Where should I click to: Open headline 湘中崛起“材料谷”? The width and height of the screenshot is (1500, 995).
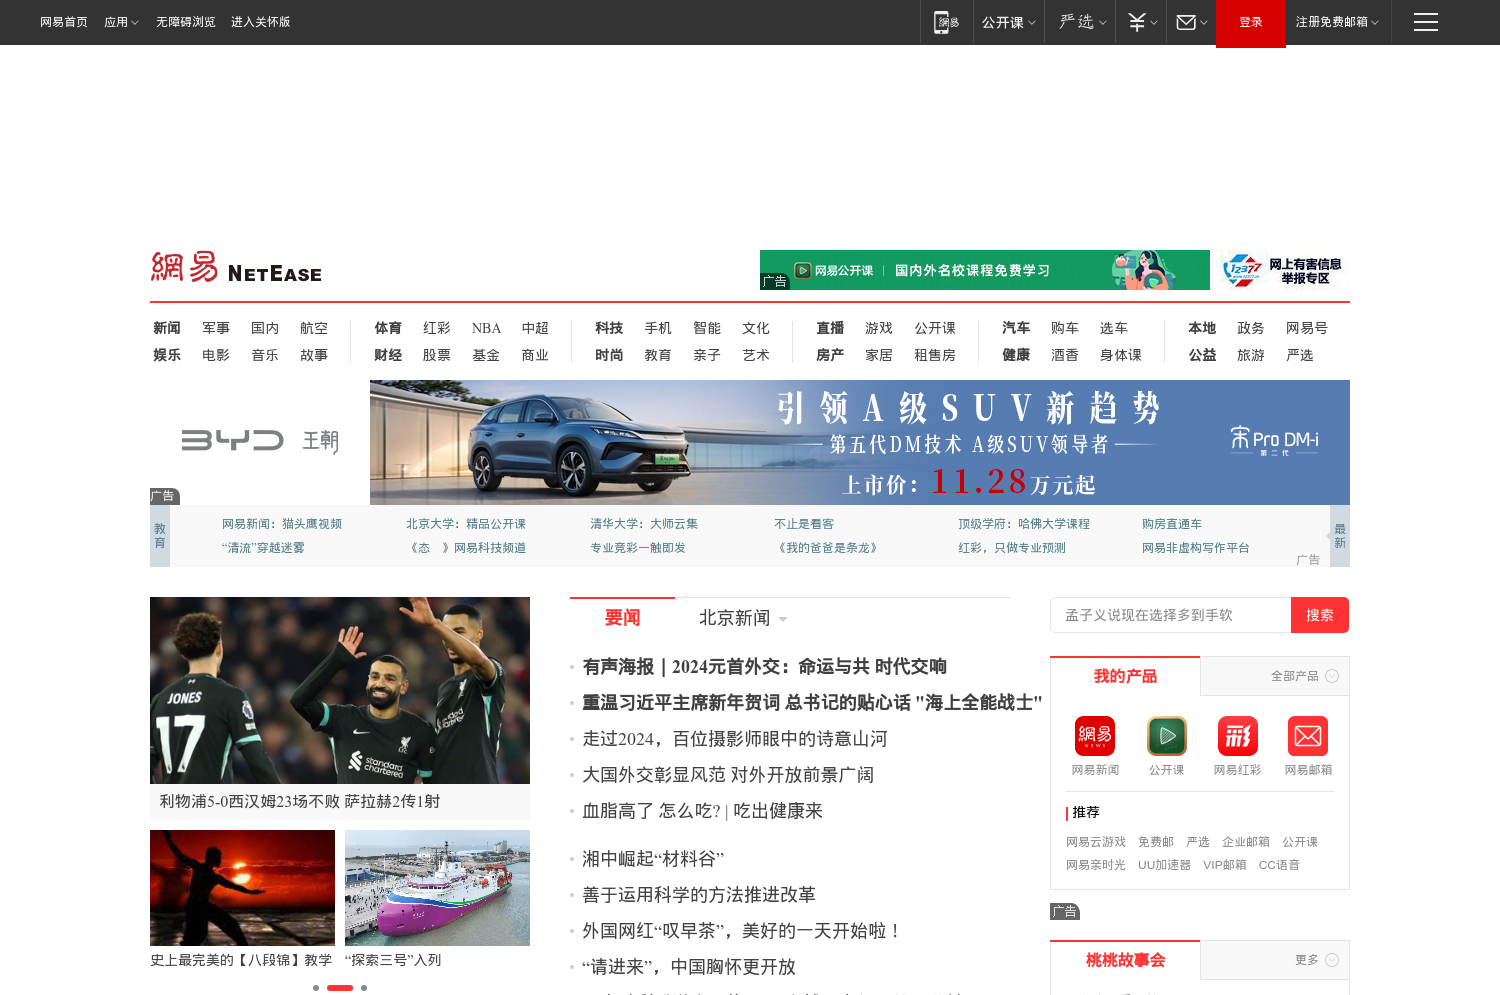click(x=653, y=859)
